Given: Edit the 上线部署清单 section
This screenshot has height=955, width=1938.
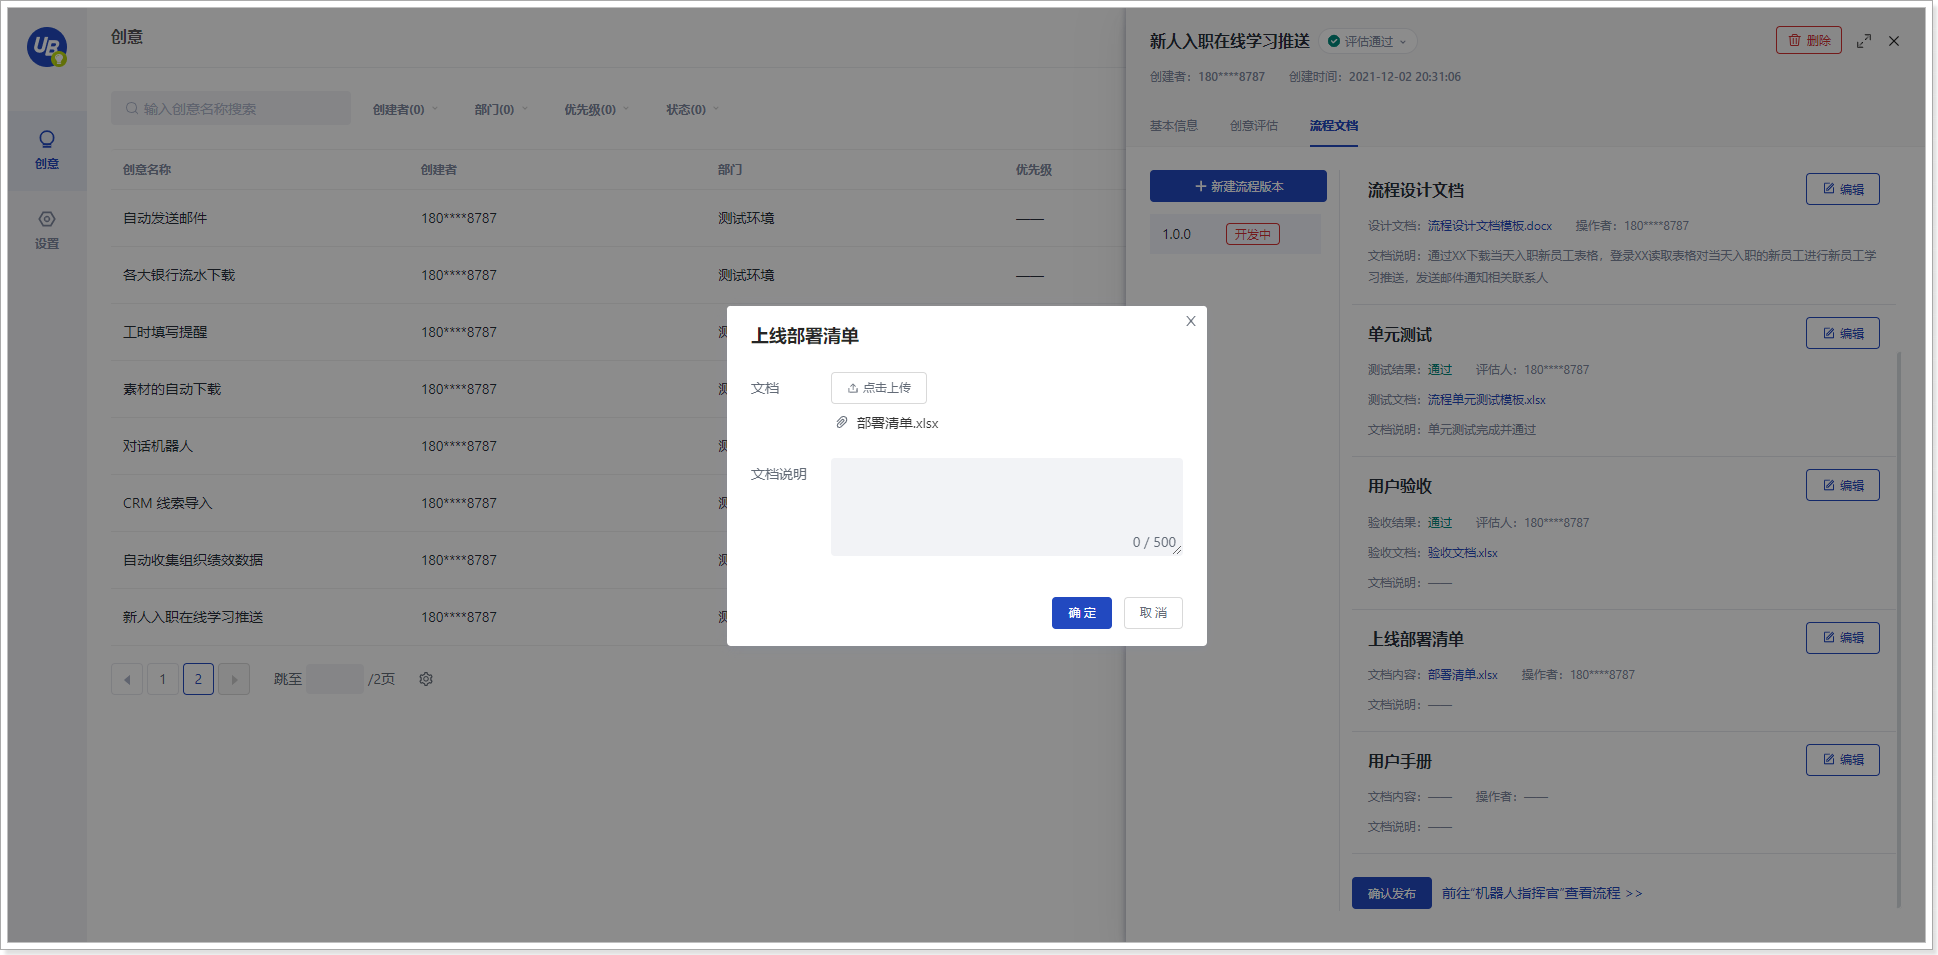Looking at the screenshot, I should click(x=1842, y=638).
